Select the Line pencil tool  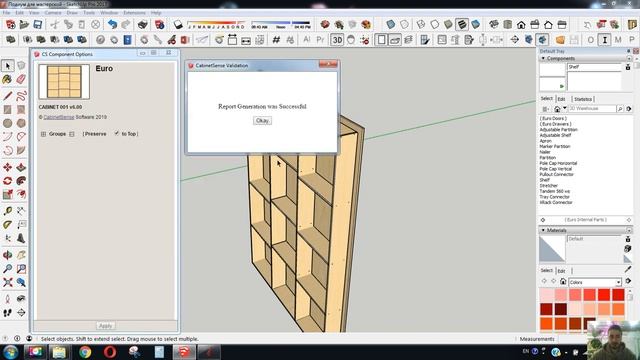pyautogui.click(x=7, y=96)
